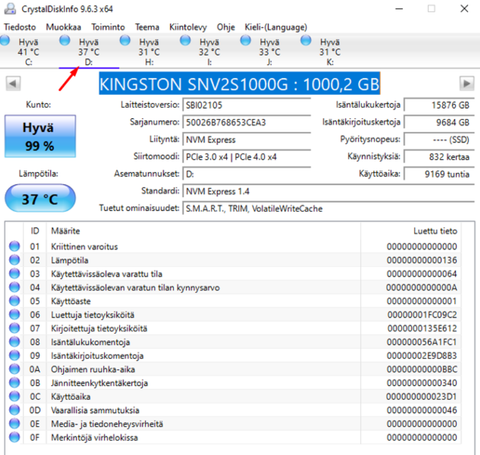Click drive letter field D:
Viewport: 480px width, 455px height.
click(x=246, y=174)
